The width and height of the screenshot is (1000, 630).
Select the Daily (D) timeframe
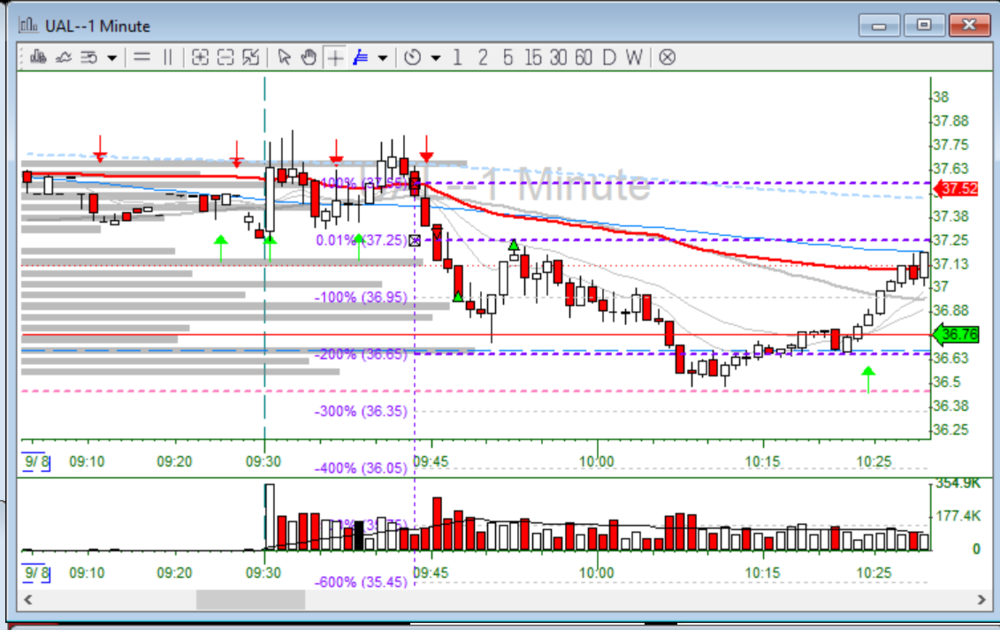[x=608, y=57]
